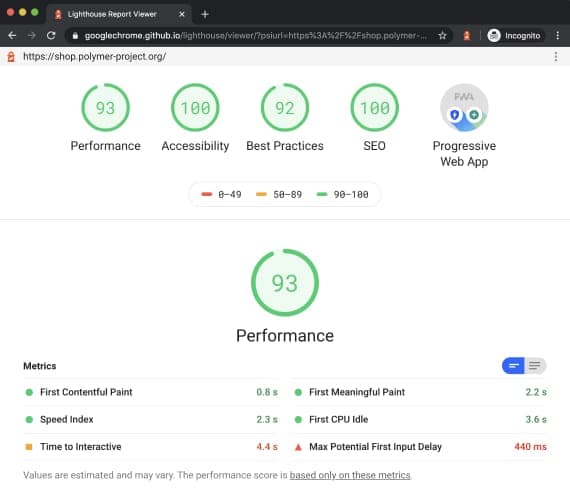Open the Incognito profile indicator
Image resolution: width=570 pixels, height=496 pixels.
pyautogui.click(x=514, y=35)
